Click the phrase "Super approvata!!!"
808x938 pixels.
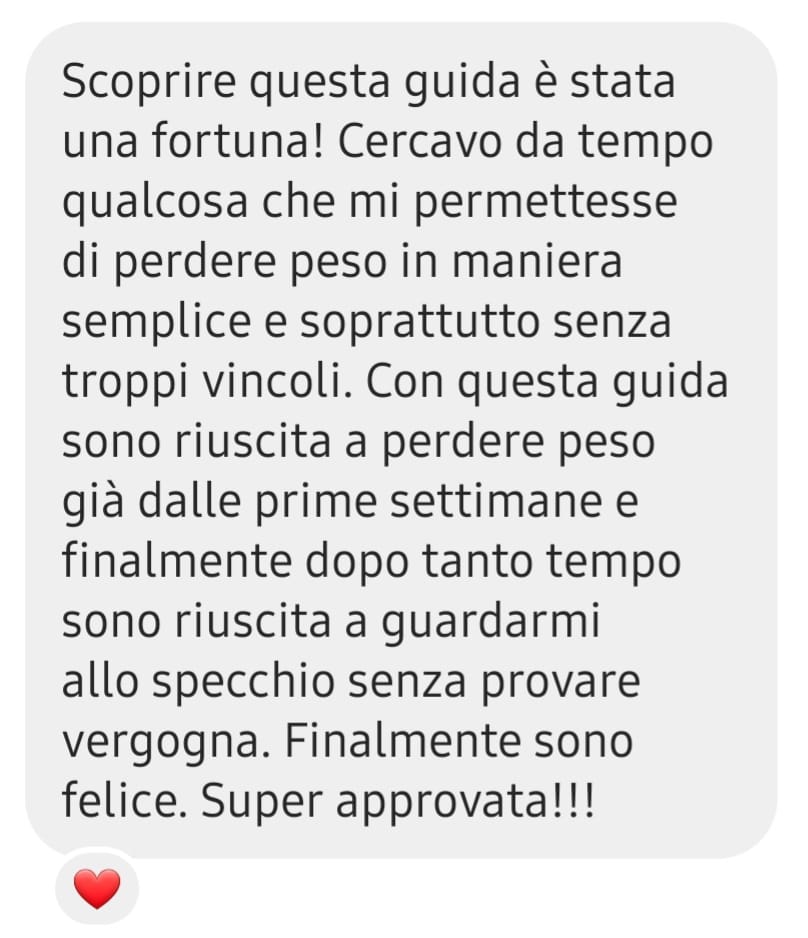tap(398, 800)
